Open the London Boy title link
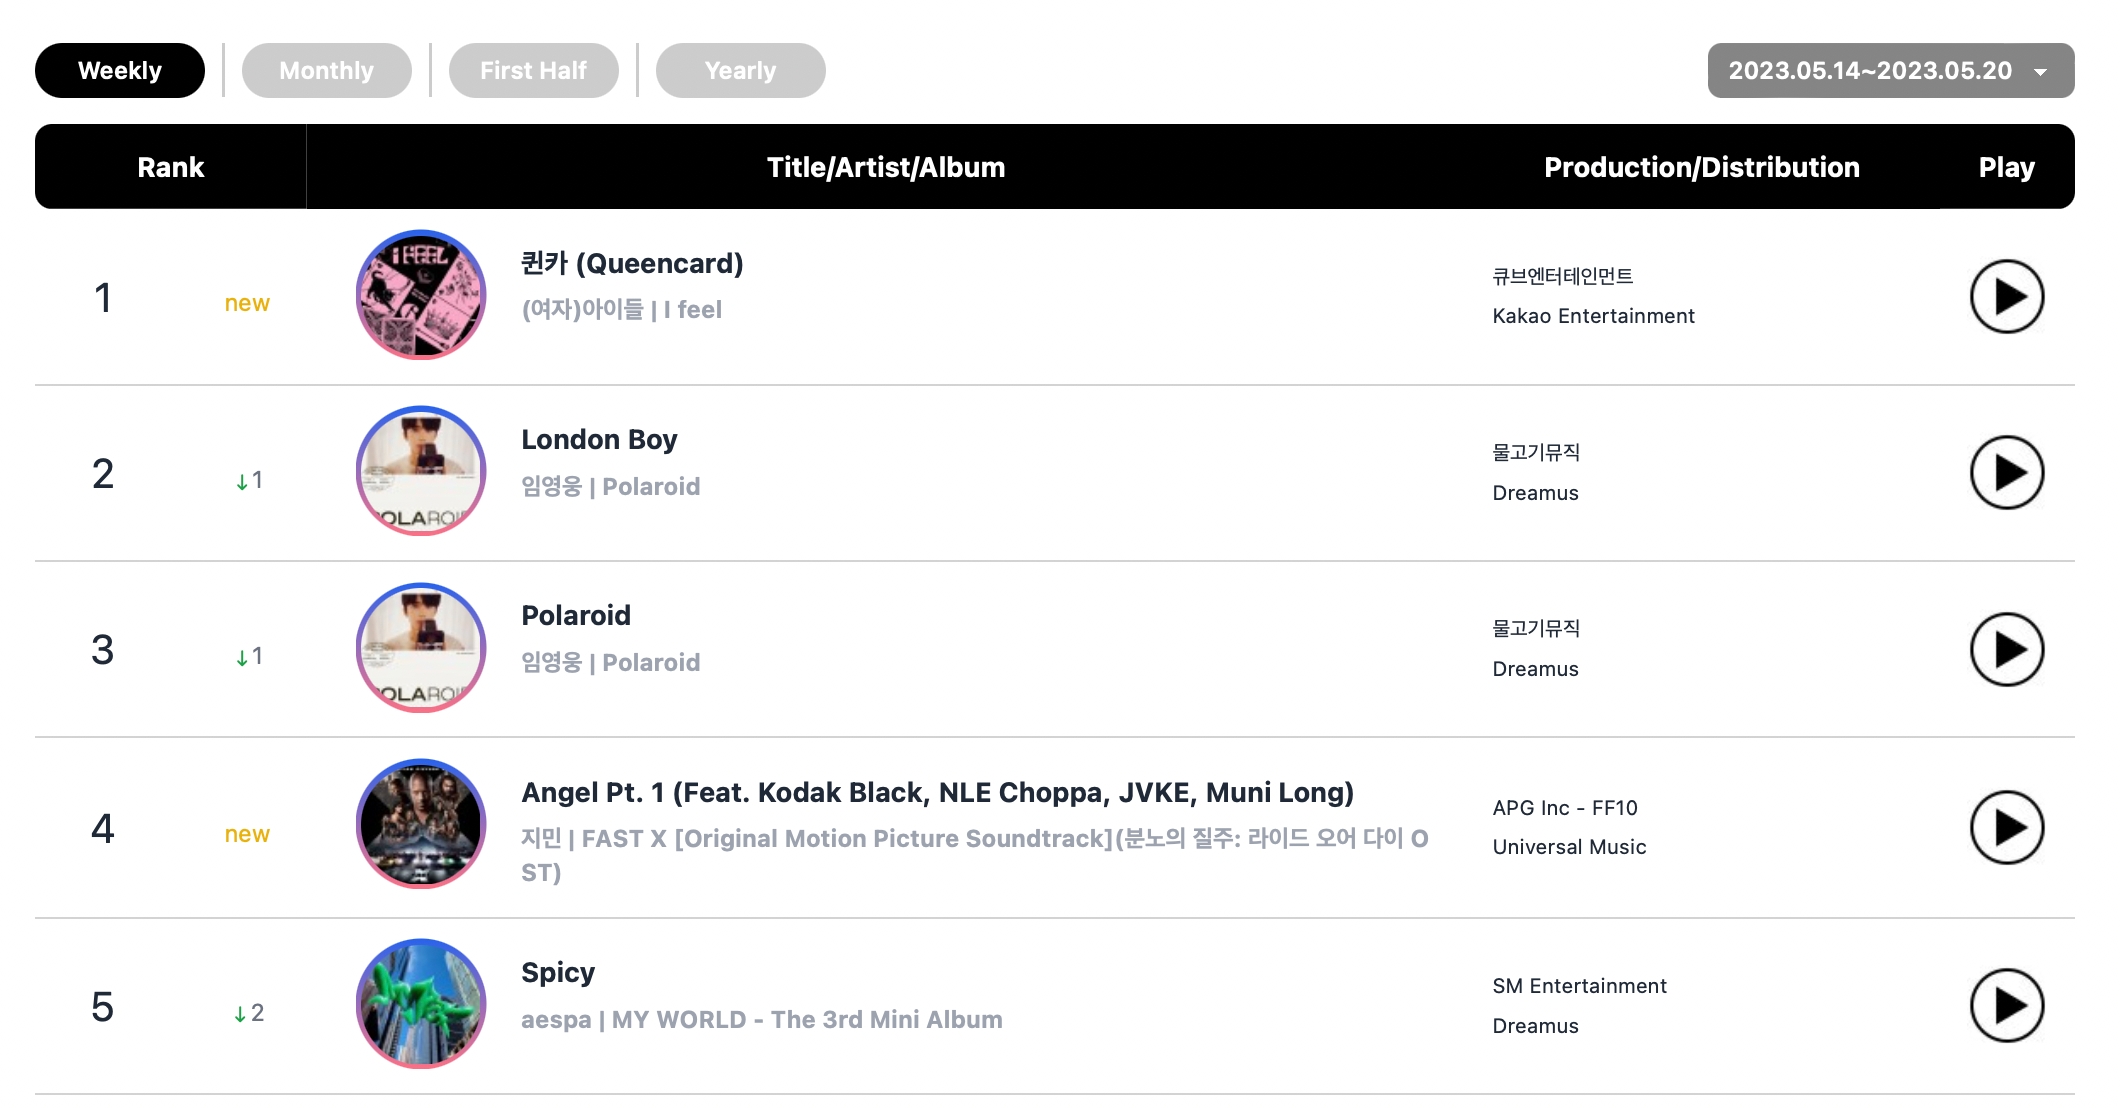This screenshot has height=1108, width=2120. pyautogui.click(x=599, y=440)
